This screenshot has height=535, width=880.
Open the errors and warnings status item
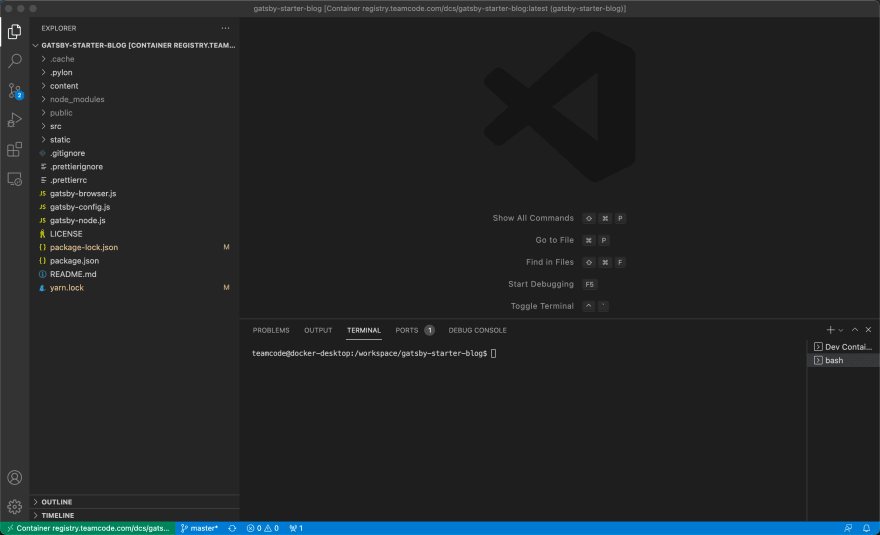pos(263,528)
